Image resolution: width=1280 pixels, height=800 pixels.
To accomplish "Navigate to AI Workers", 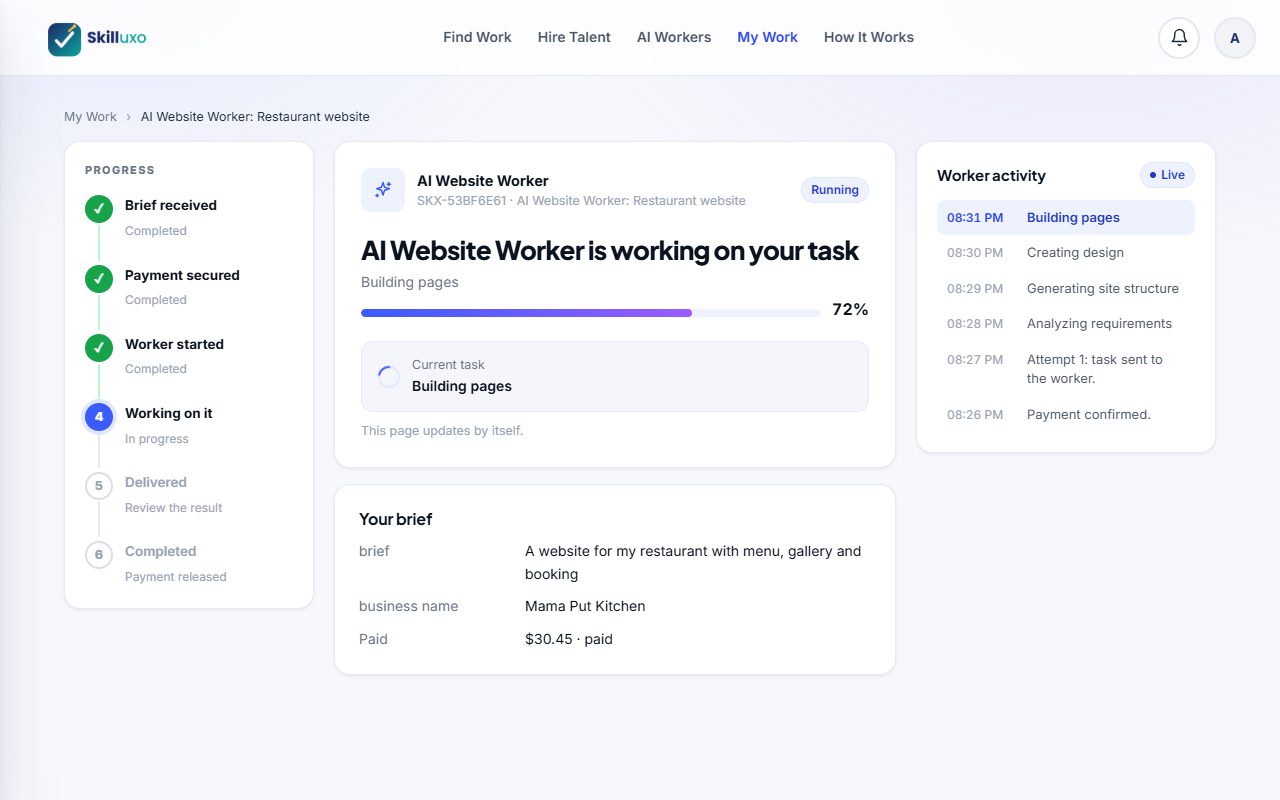I will click(x=674, y=37).
